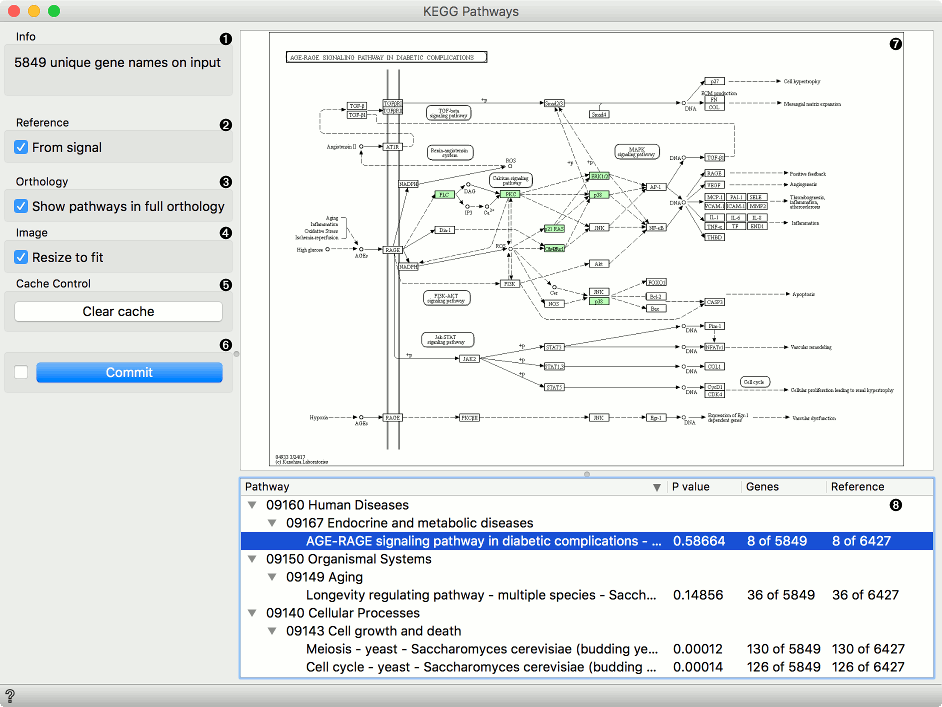Collapse the 09149 Aging branch

pos(272,577)
